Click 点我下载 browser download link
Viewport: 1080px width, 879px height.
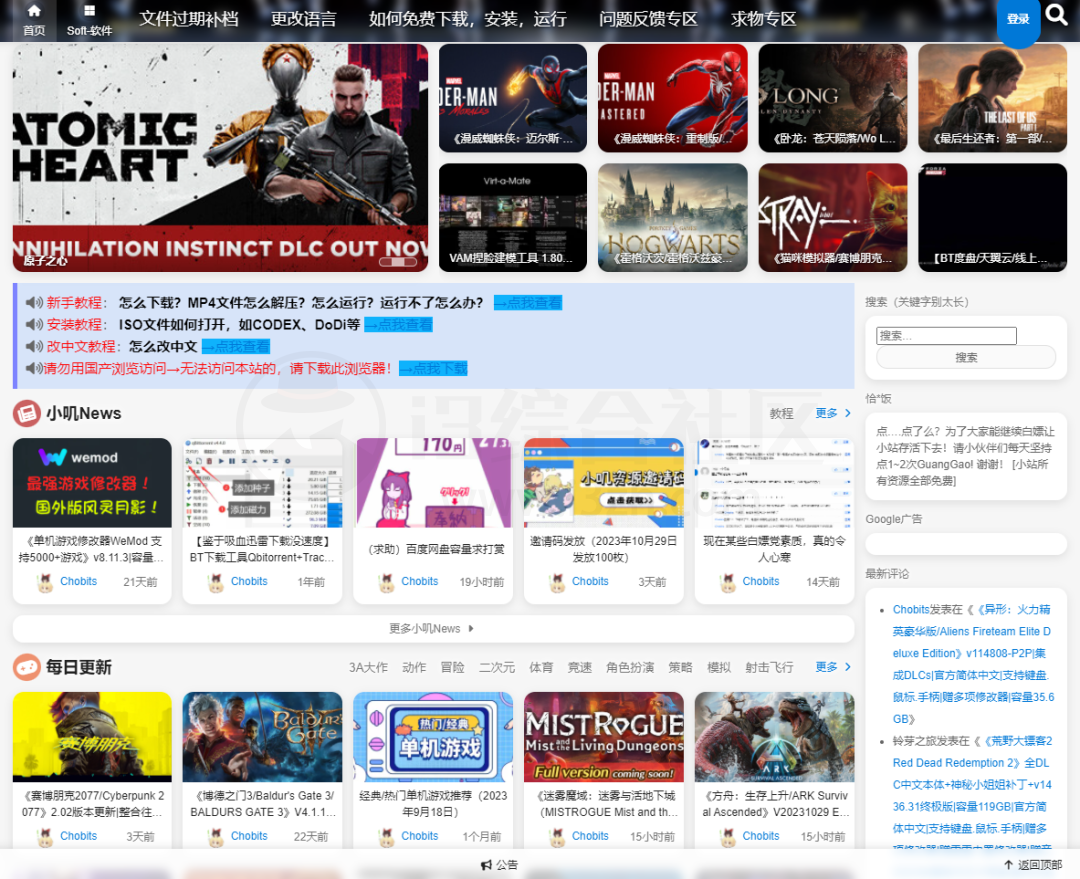(433, 369)
